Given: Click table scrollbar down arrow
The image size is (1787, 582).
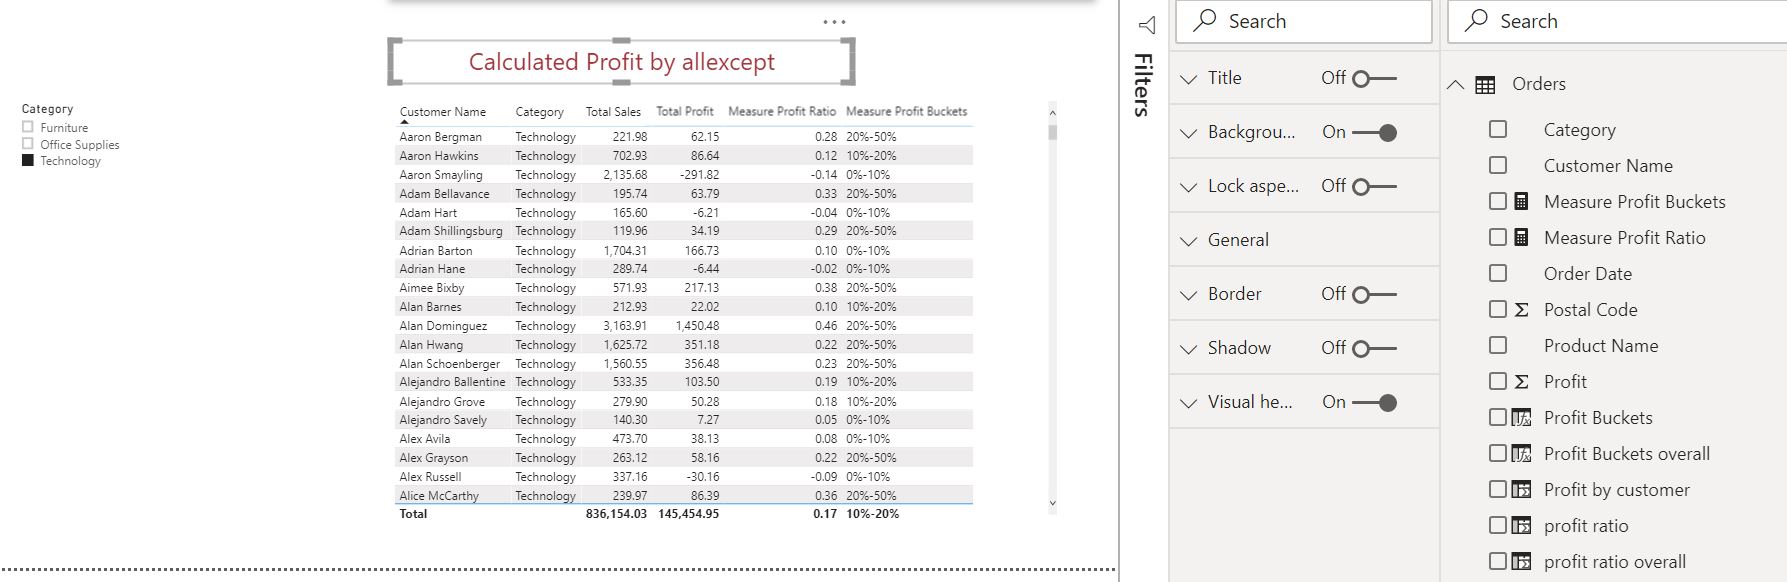Looking at the screenshot, I should (x=1052, y=504).
